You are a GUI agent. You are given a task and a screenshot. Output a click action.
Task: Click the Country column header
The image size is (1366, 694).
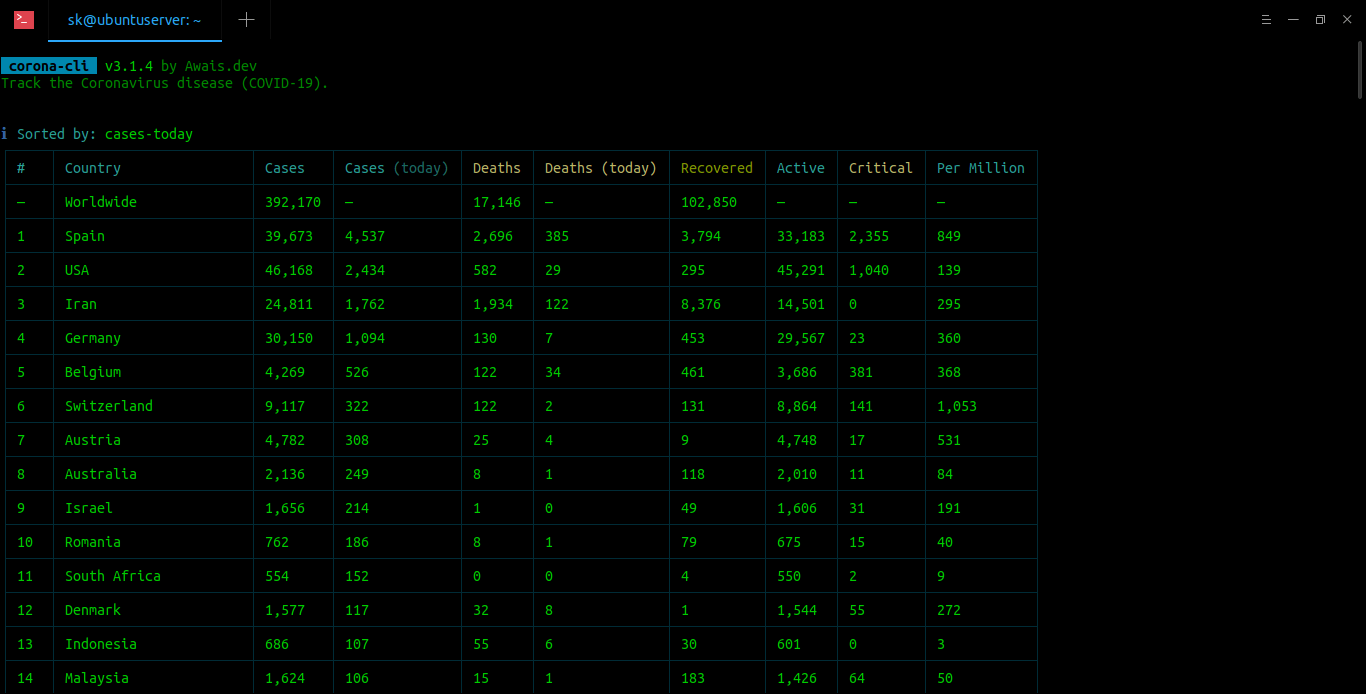tap(92, 168)
